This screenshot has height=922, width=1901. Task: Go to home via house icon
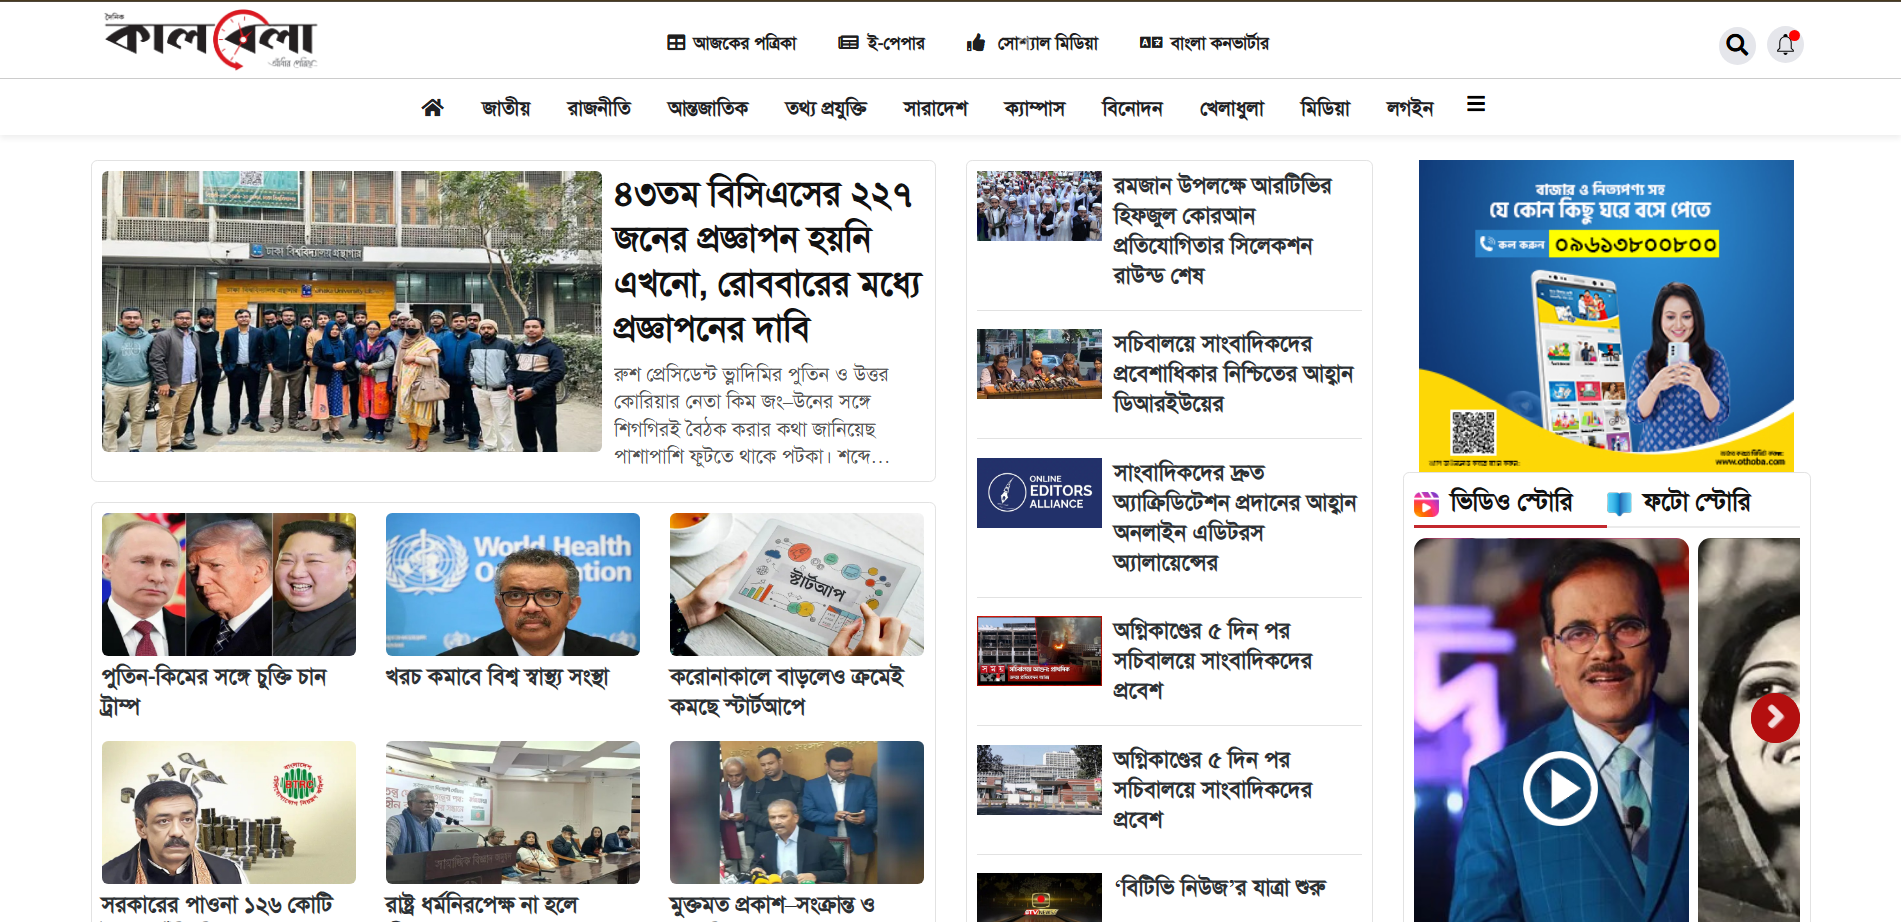(432, 107)
